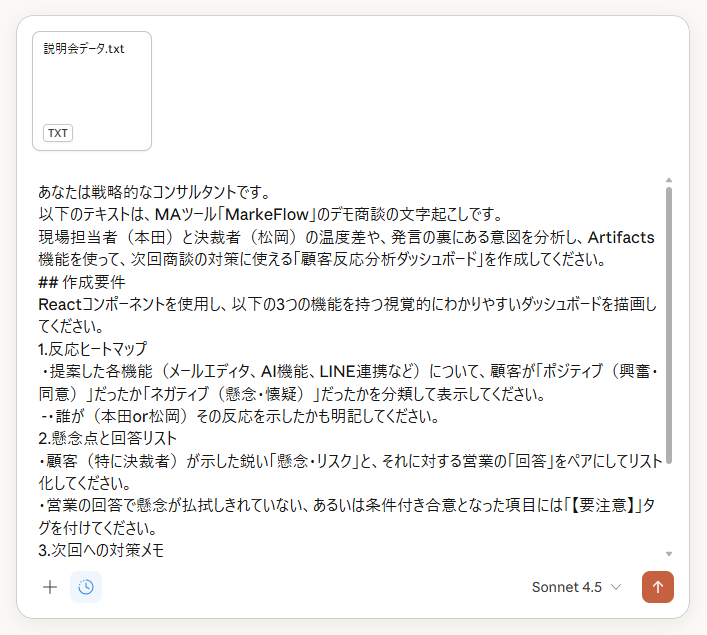The width and height of the screenshot is (707, 635).
Task: Open the 説明会データ.txt attachment card
Action: click(92, 91)
